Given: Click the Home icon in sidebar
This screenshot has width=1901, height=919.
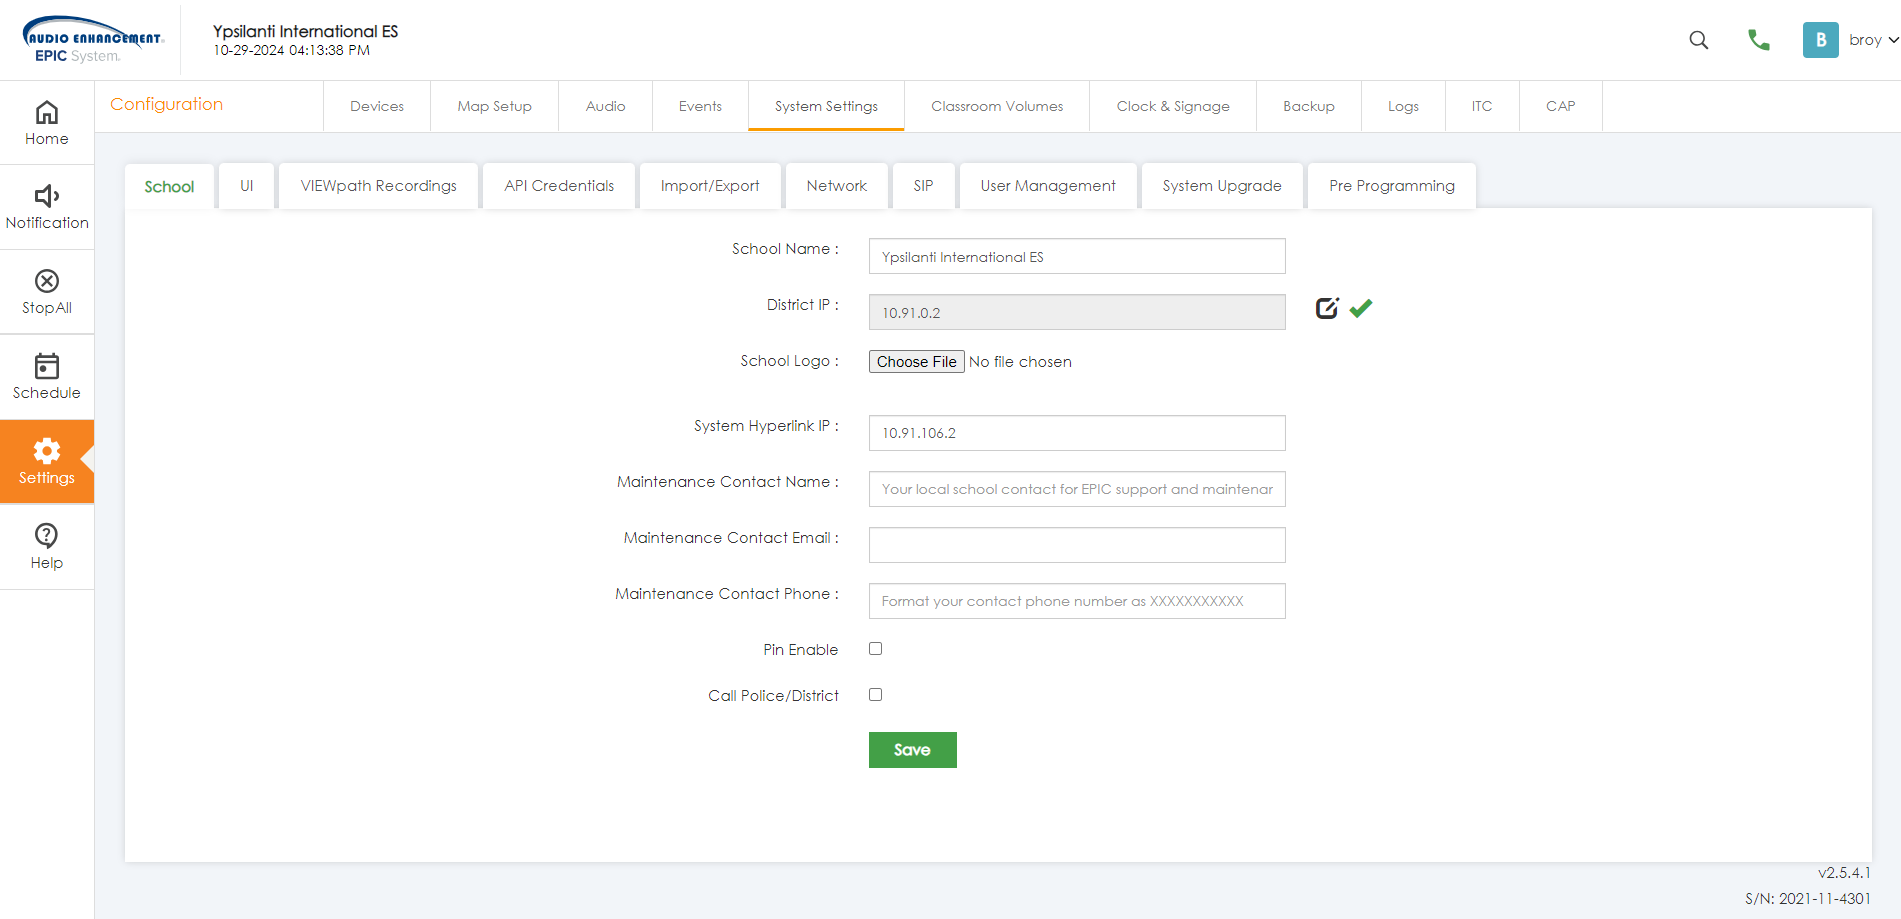Looking at the screenshot, I should click(47, 112).
